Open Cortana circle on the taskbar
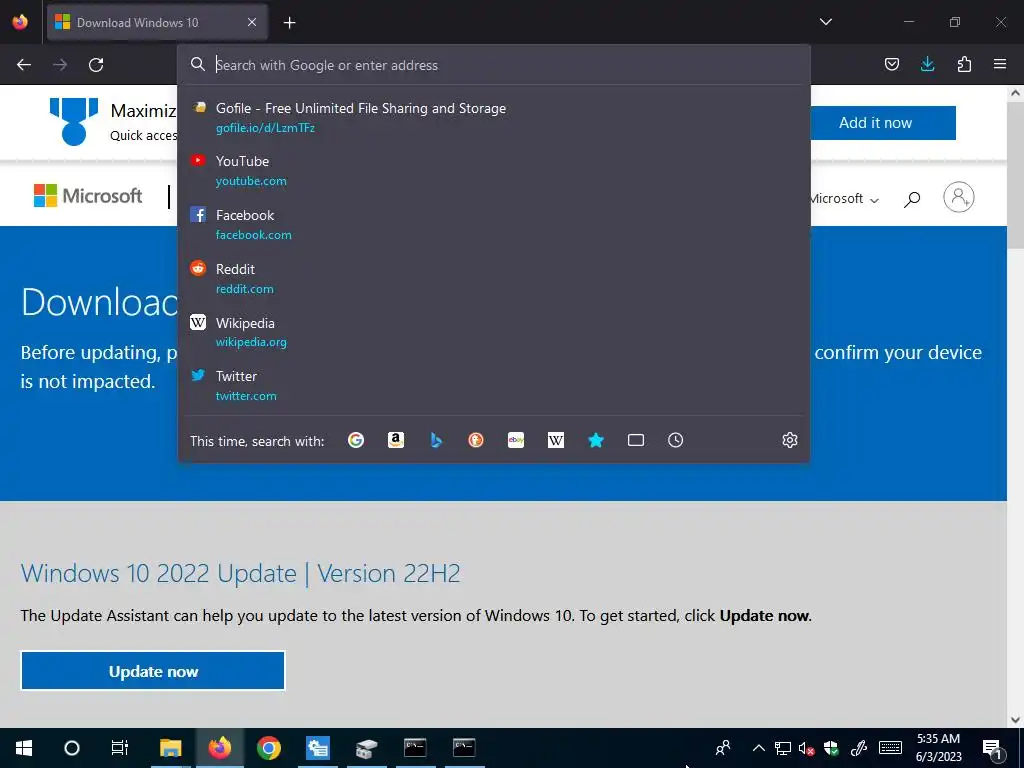This screenshot has height=768, width=1024. click(72, 748)
